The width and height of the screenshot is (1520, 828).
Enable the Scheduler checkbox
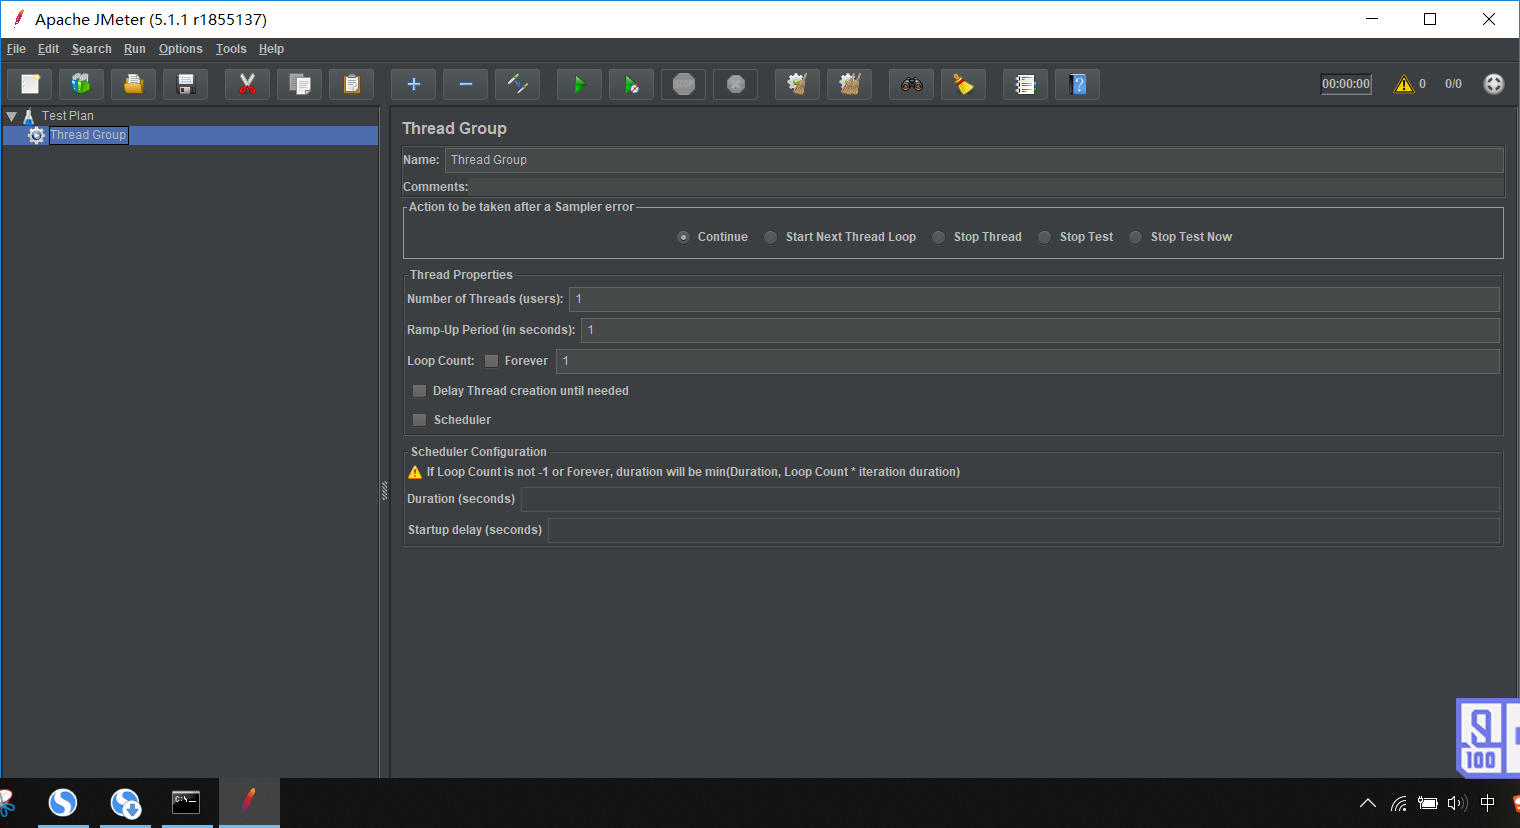(x=419, y=420)
